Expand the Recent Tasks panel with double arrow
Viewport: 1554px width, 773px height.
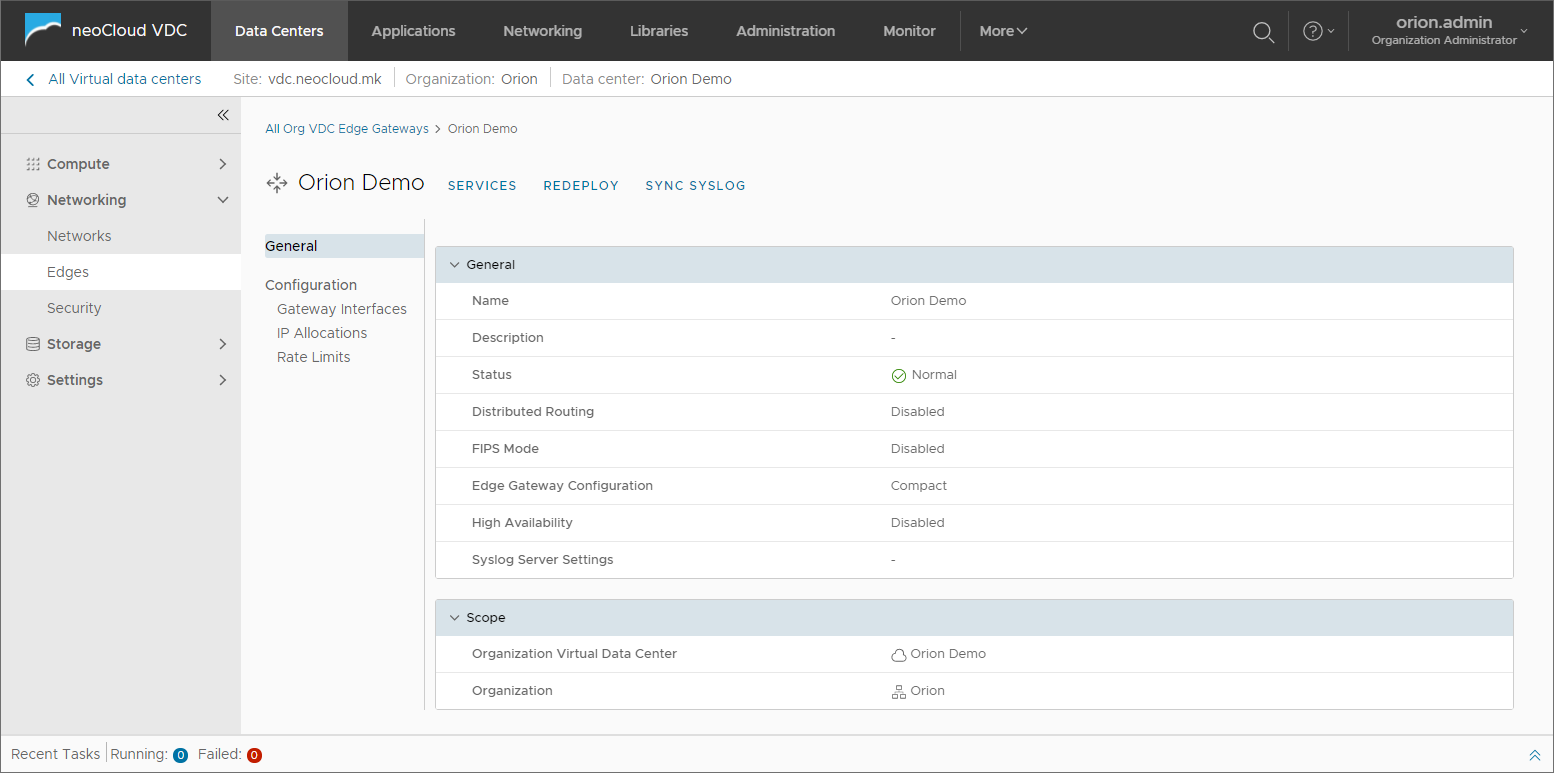coord(1535,755)
